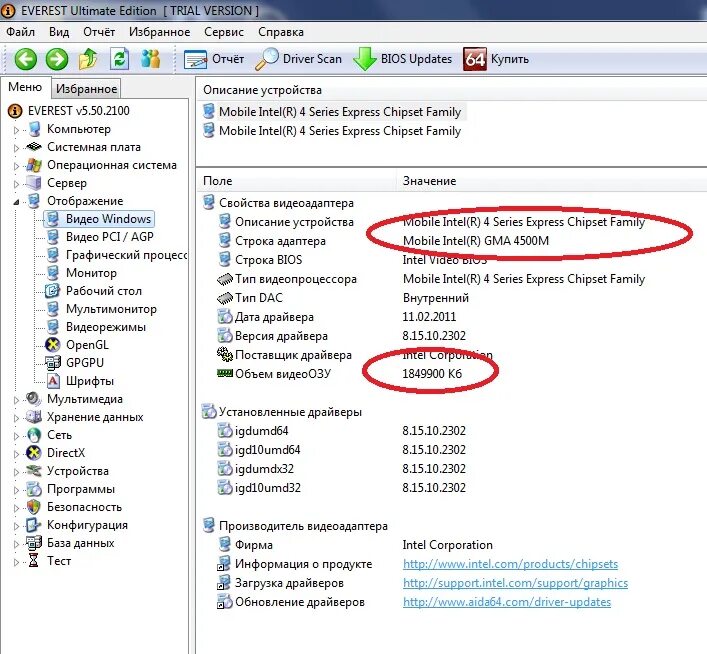The height and width of the screenshot is (654, 707).
Task: Open Графический процессор tree item
Action: 126,255
